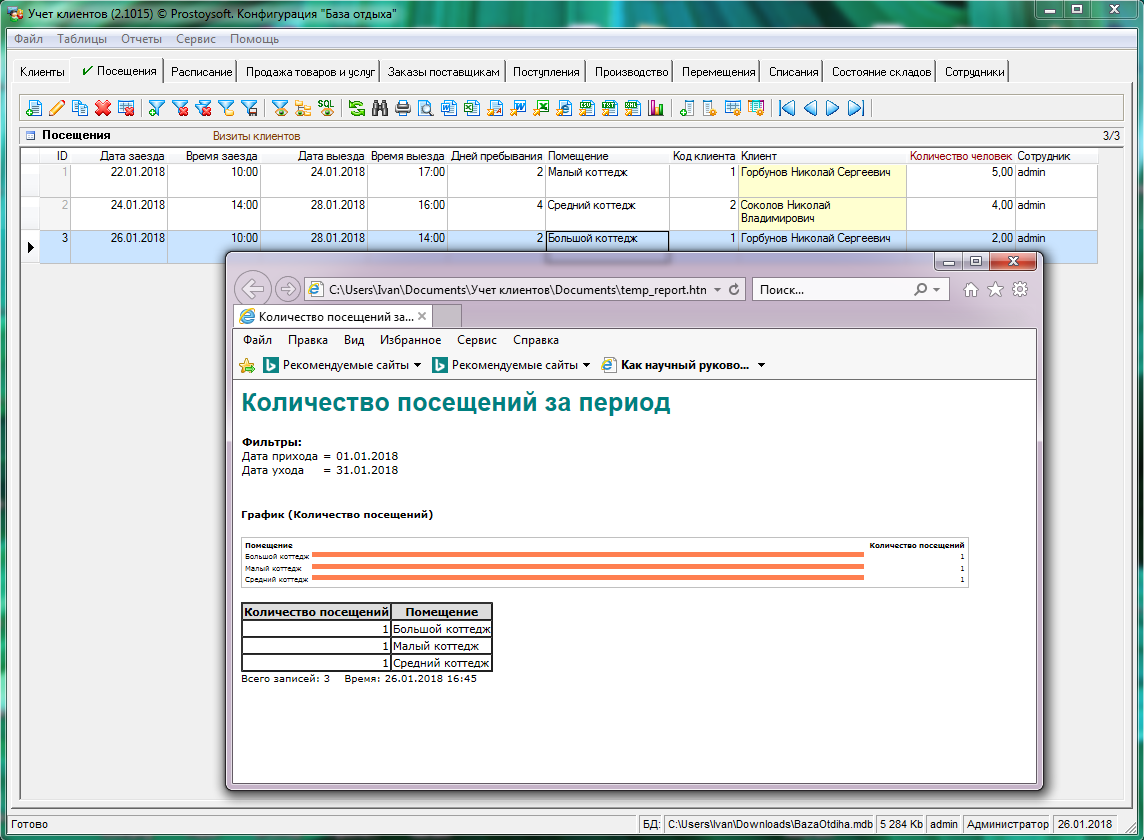
Task: Click the green refresh data icon
Action: tap(357, 108)
